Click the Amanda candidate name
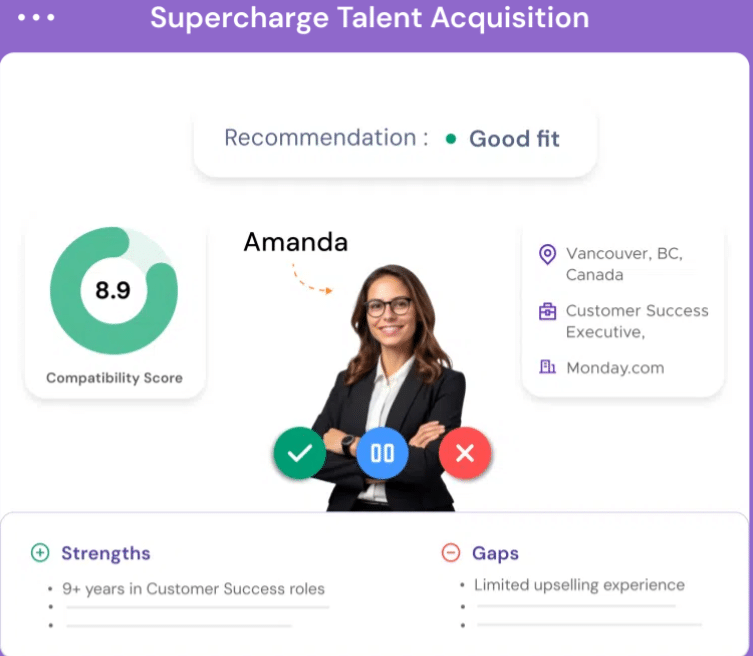Viewport: 753px width, 656px height. (296, 242)
